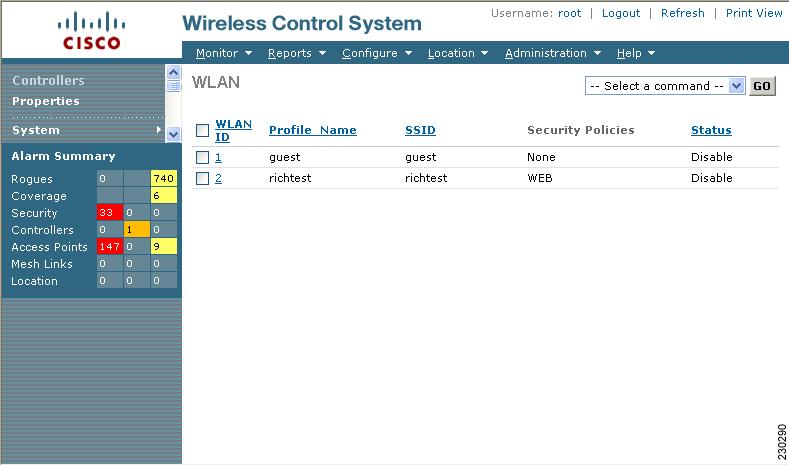Viewport: 789px width, 466px height.
Task: Toggle the select-all WLAN header checkbox
Action: [x=202, y=130]
